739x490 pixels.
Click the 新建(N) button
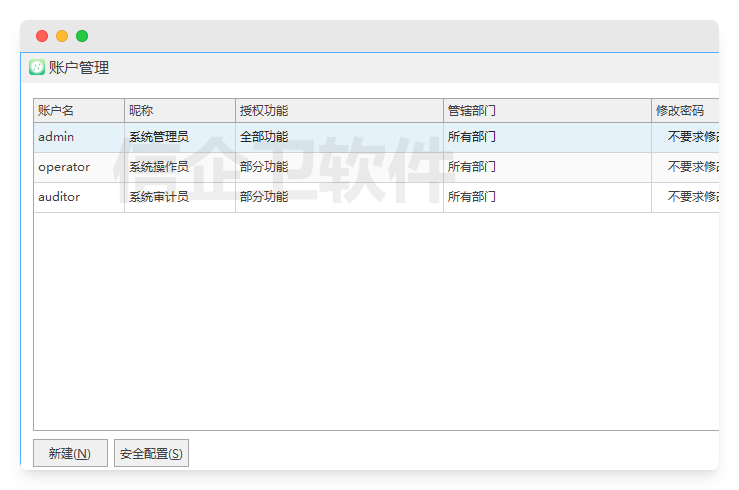coord(70,453)
